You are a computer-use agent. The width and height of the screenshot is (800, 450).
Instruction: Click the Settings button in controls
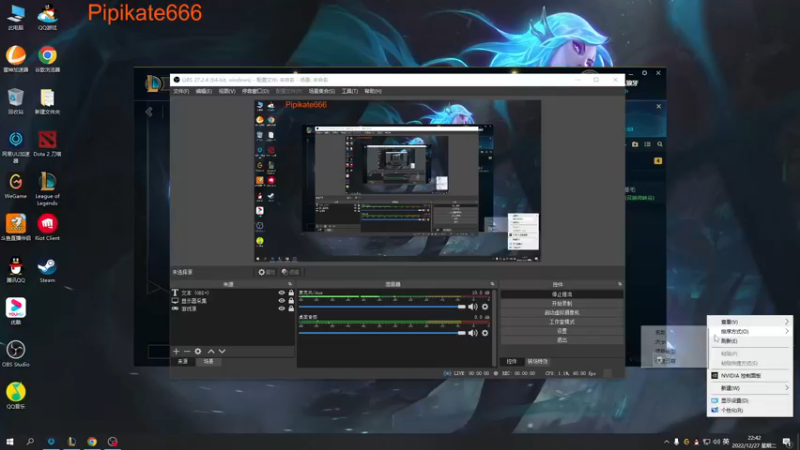562,331
